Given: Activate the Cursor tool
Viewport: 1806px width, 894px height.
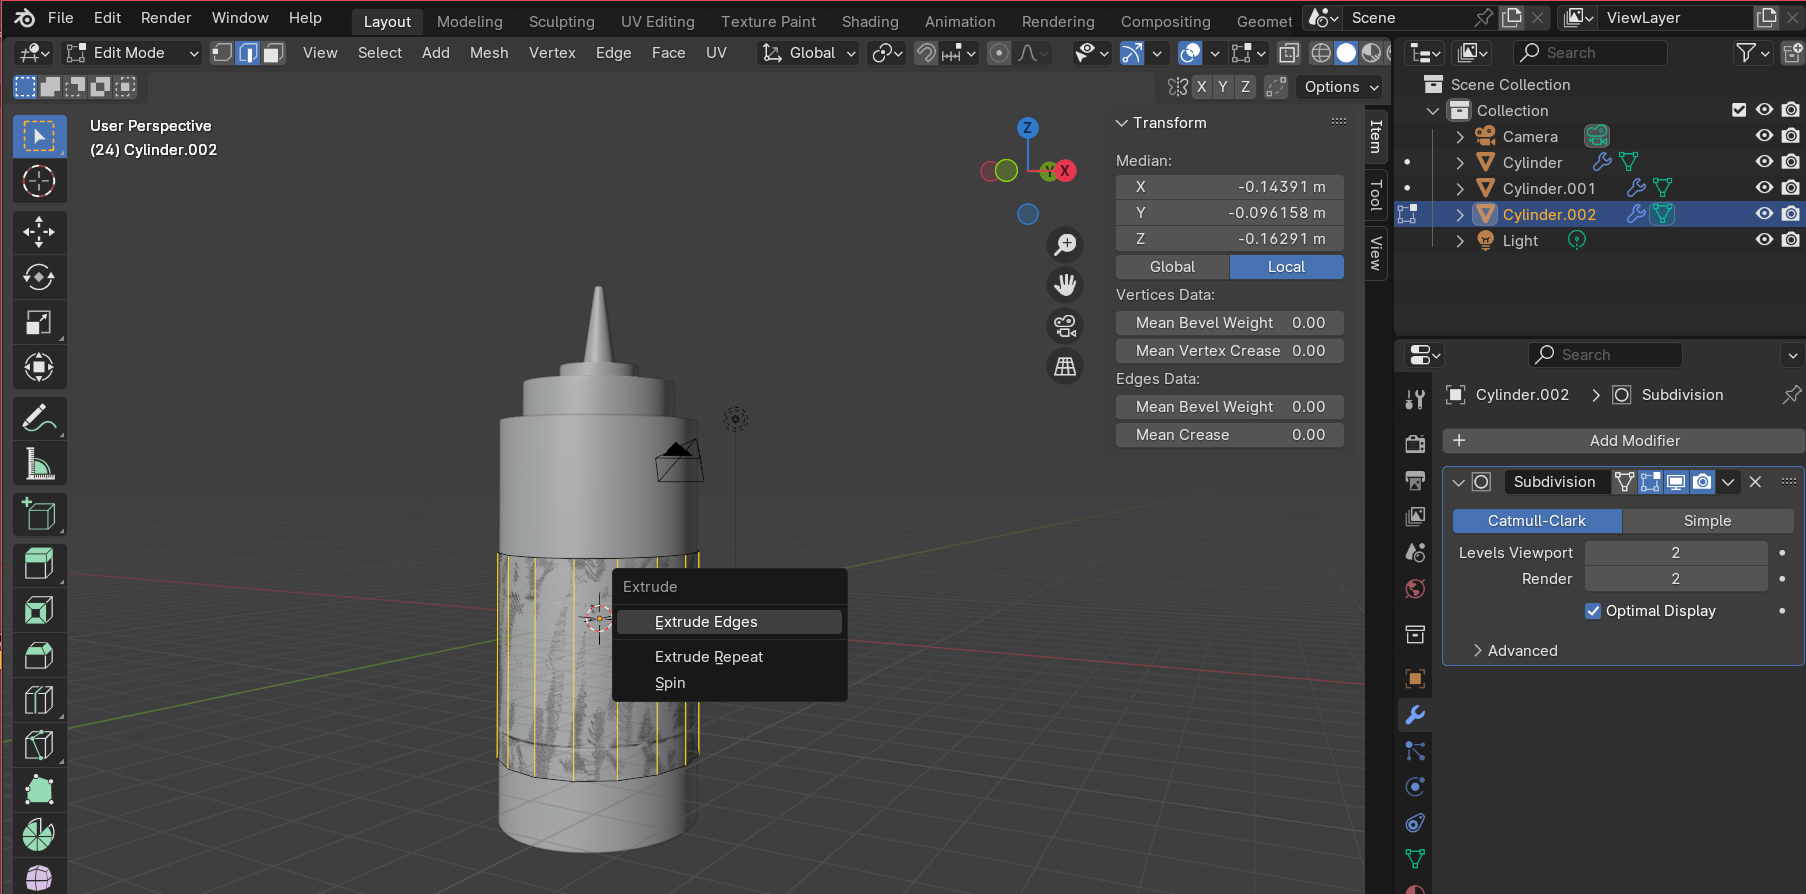Looking at the screenshot, I should pyautogui.click(x=39, y=181).
